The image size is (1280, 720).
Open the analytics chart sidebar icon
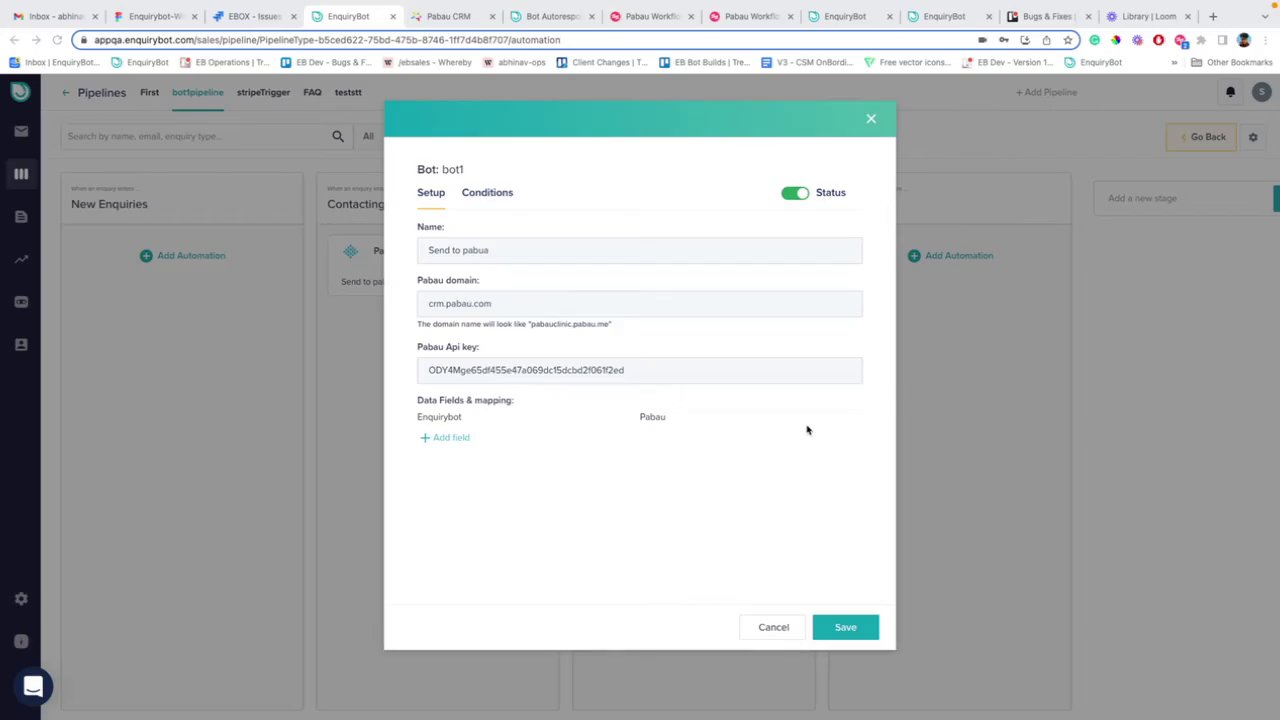click(x=20, y=259)
